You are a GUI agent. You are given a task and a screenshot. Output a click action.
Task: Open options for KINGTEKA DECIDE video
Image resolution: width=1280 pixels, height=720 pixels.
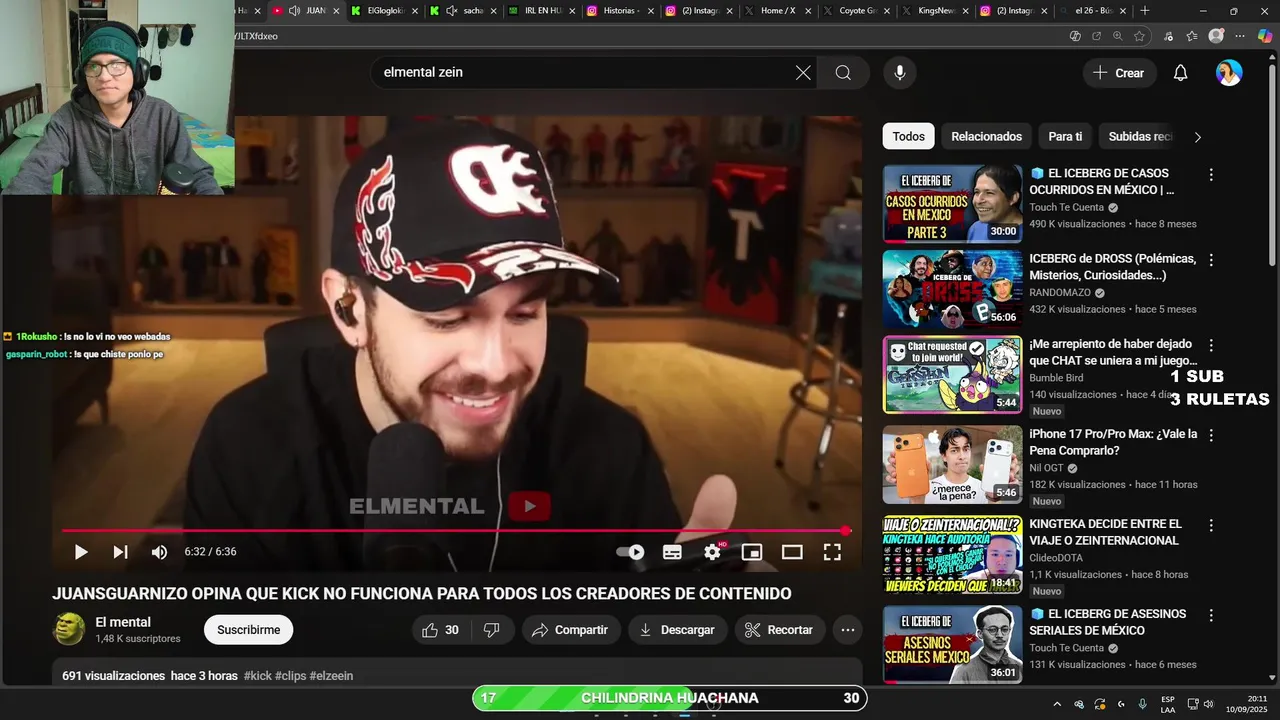point(1211,525)
